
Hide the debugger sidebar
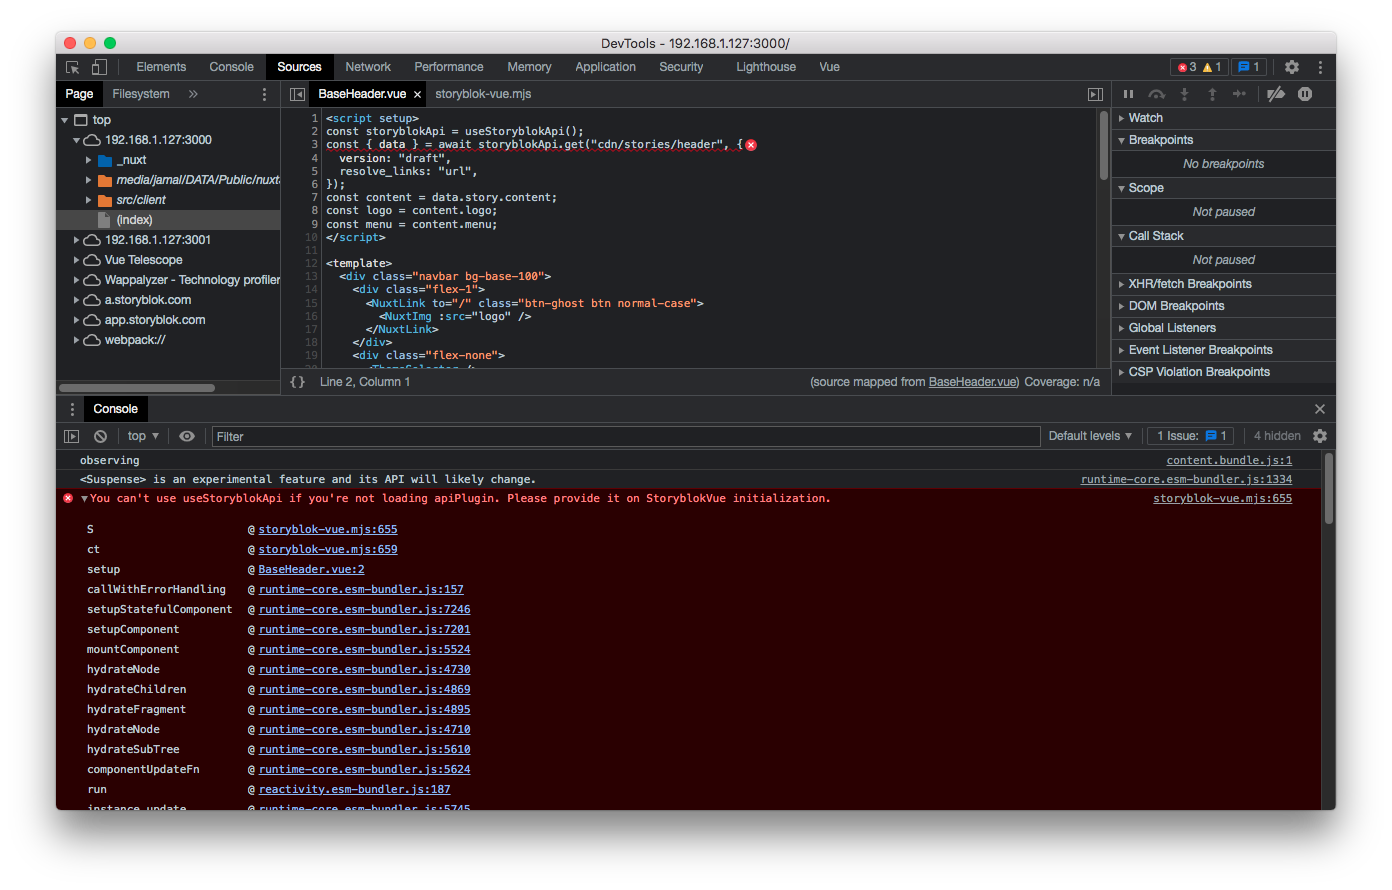1095,94
